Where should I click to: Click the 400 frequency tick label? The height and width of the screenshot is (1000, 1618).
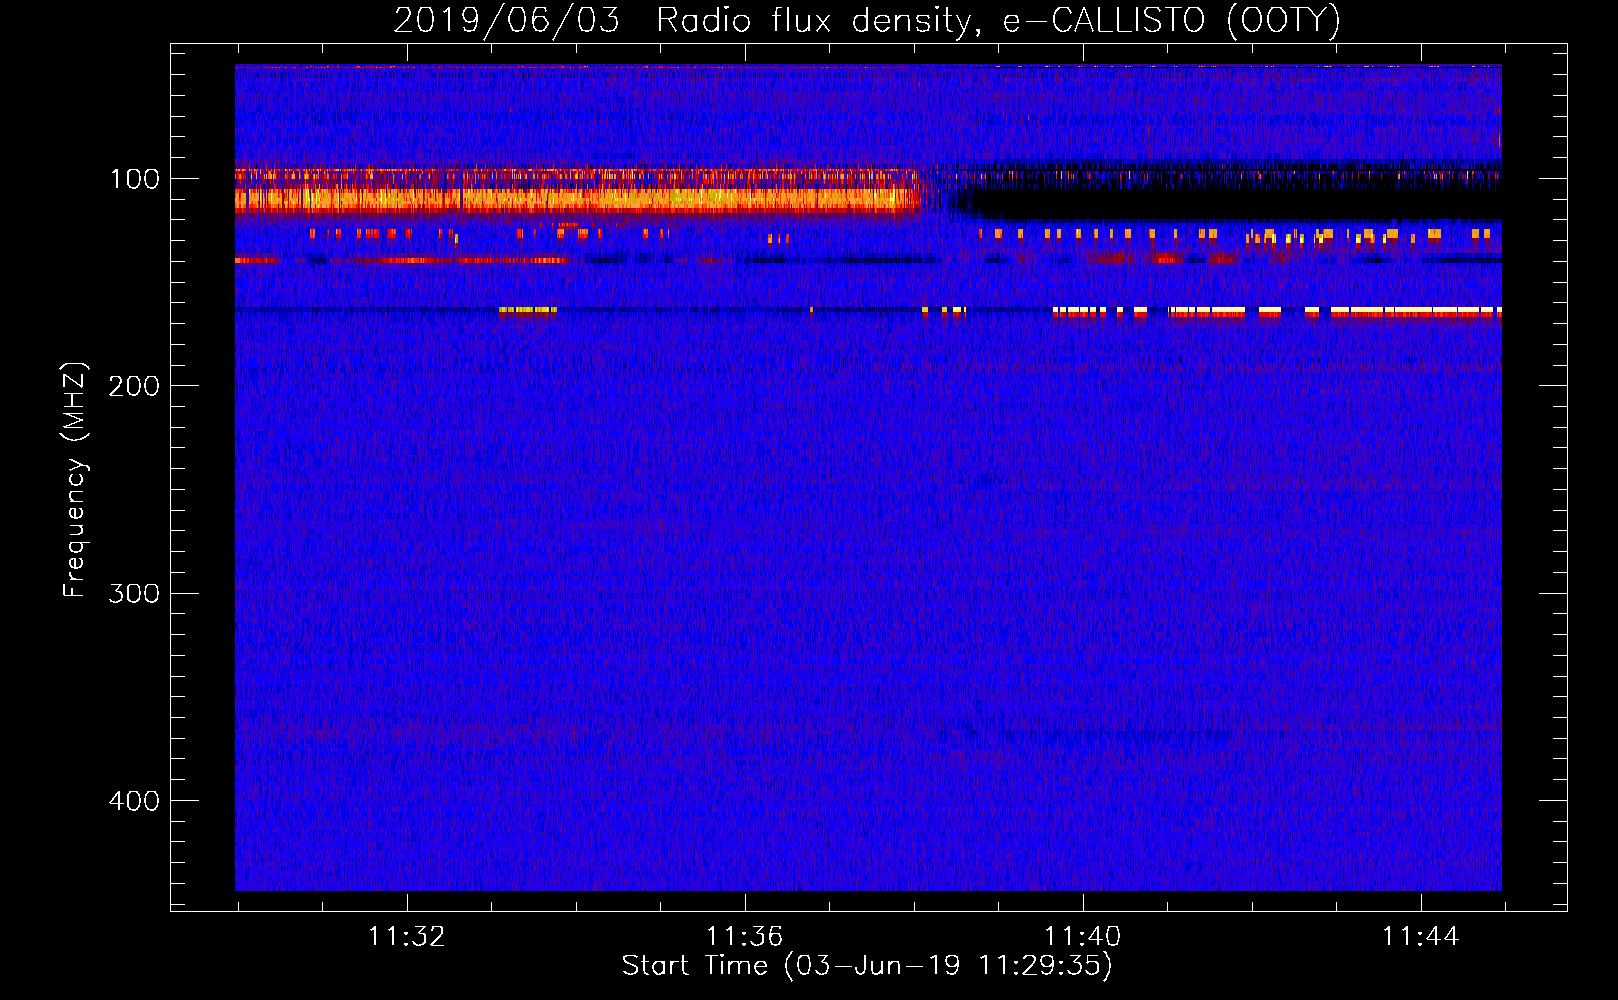pos(134,801)
